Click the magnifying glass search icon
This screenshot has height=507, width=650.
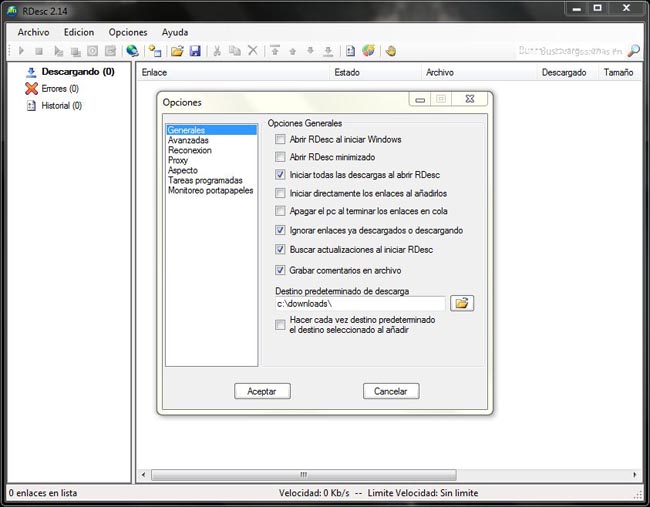click(633, 51)
